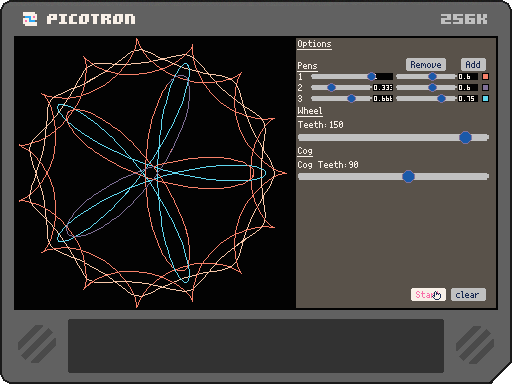
Task: Click the Pens heading
Action: [x=307, y=66]
